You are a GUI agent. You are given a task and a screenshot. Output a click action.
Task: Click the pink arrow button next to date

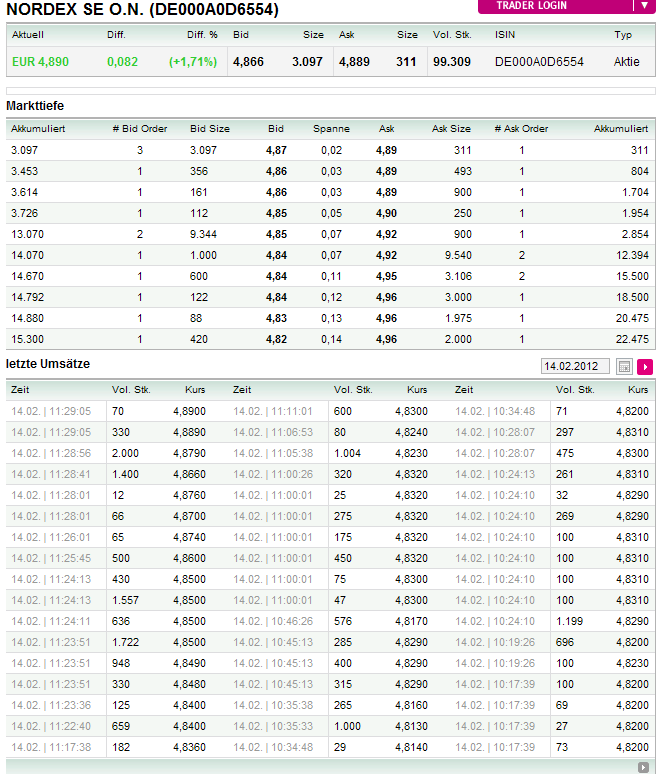point(645,367)
